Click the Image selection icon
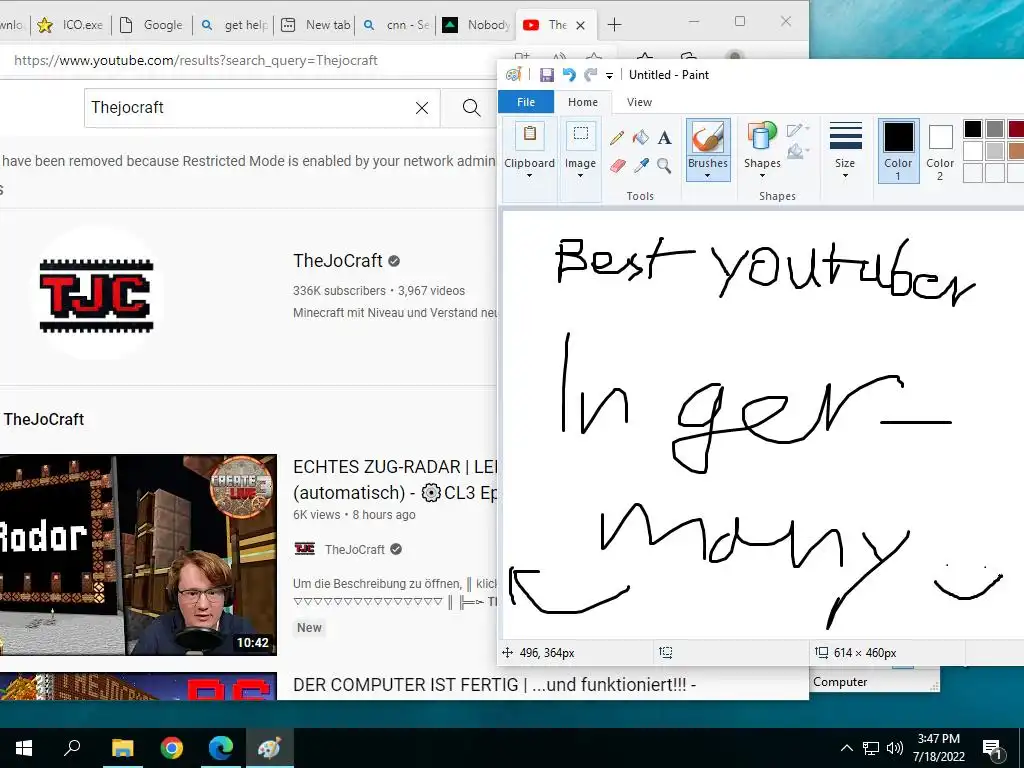The height and width of the screenshot is (768, 1024). point(580,136)
